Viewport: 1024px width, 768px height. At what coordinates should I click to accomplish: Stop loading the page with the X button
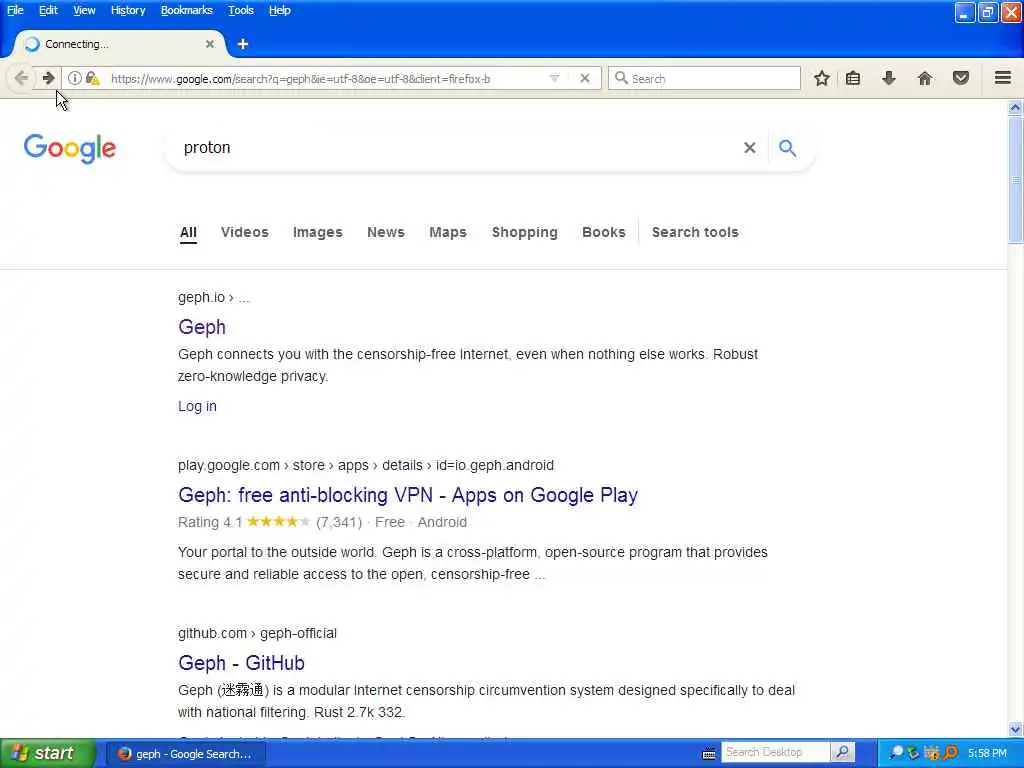[584, 78]
